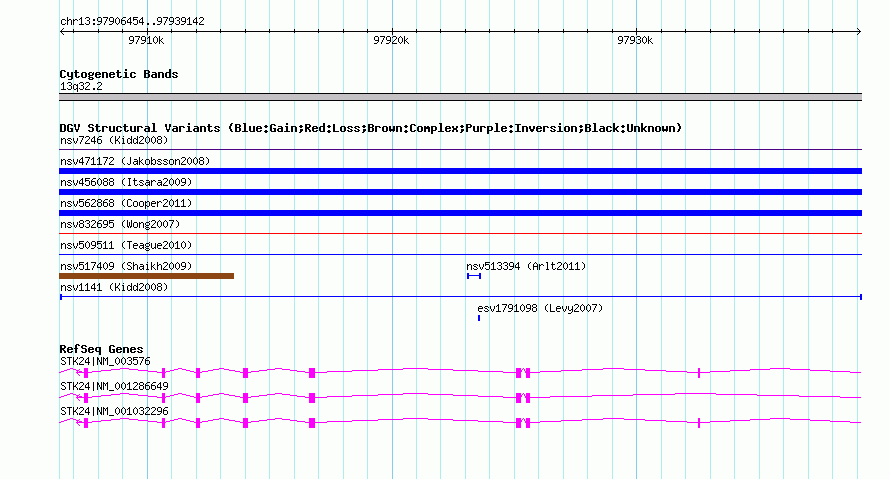The height and width of the screenshot is (479, 890).
Task: Select variant nsv1141 (Kidd2008) label
Action: [x=114, y=287]
